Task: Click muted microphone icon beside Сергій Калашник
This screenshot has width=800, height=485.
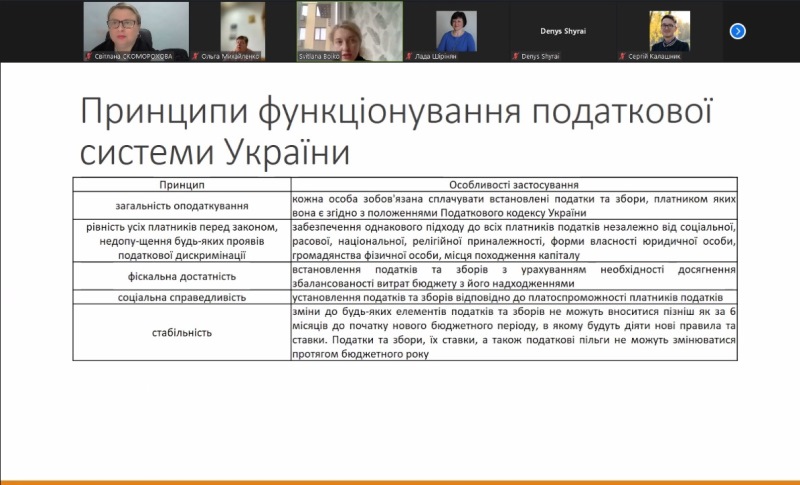Action: [622, 56]
